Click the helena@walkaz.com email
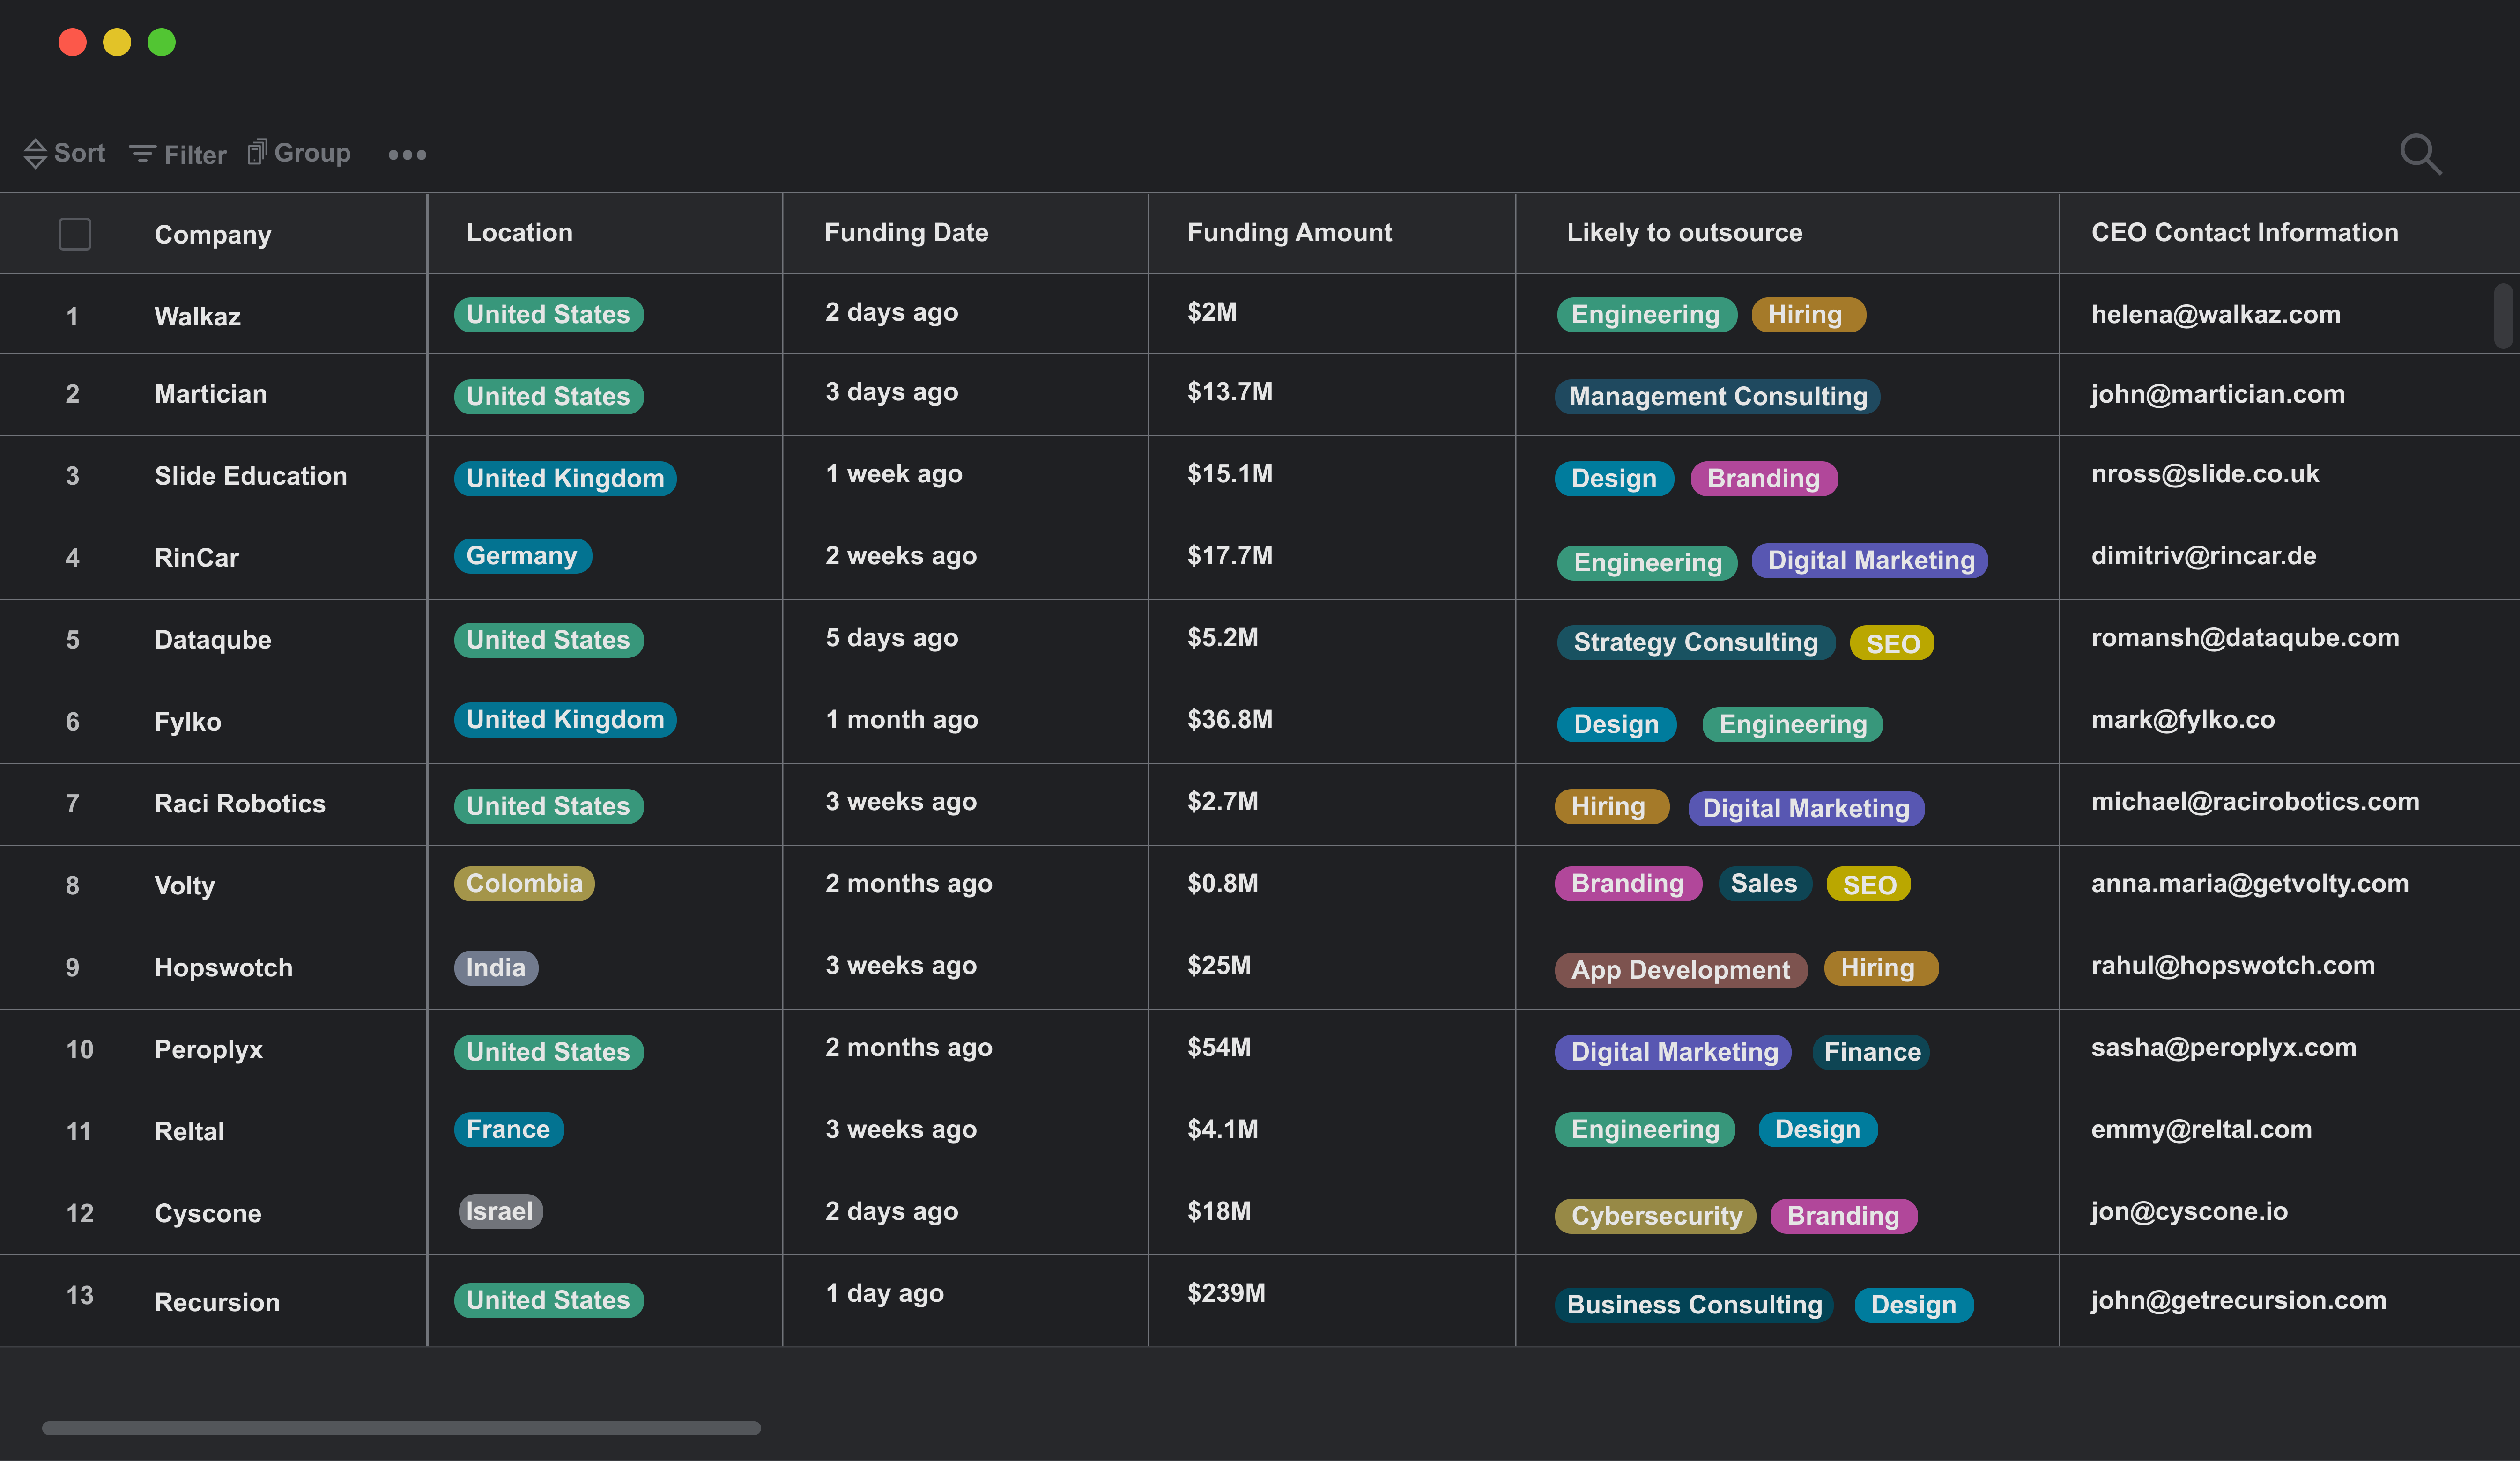 [2215, 315]
